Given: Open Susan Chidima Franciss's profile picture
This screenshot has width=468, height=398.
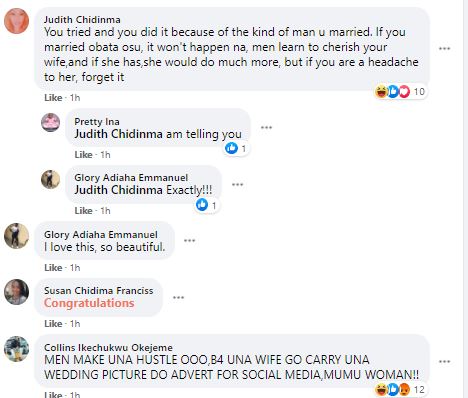Looking at the screenshot, I should [x=16, y=292].
